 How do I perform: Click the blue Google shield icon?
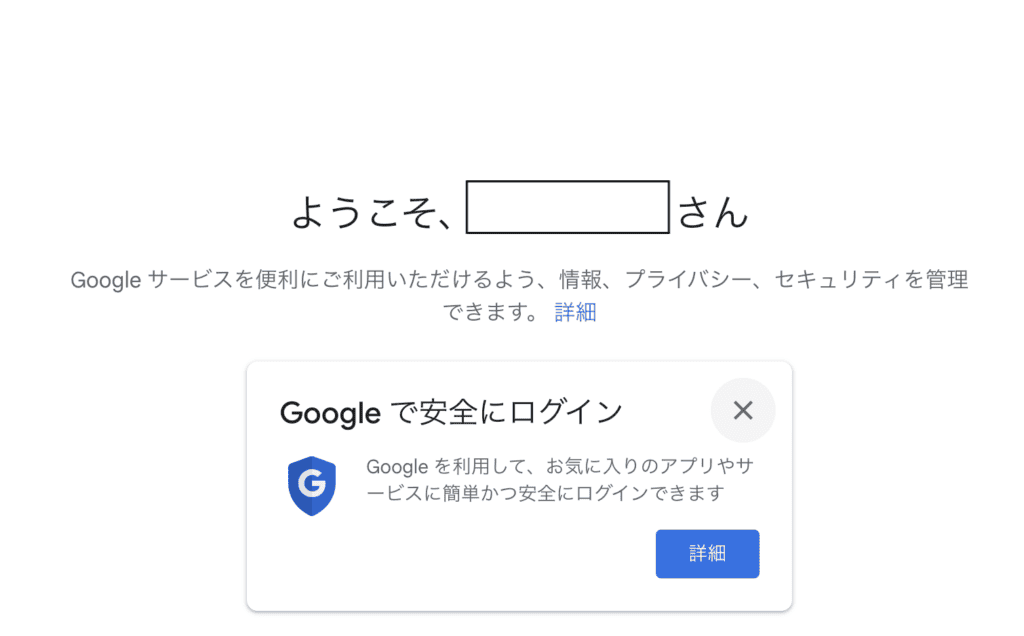(x=312, y=486)
